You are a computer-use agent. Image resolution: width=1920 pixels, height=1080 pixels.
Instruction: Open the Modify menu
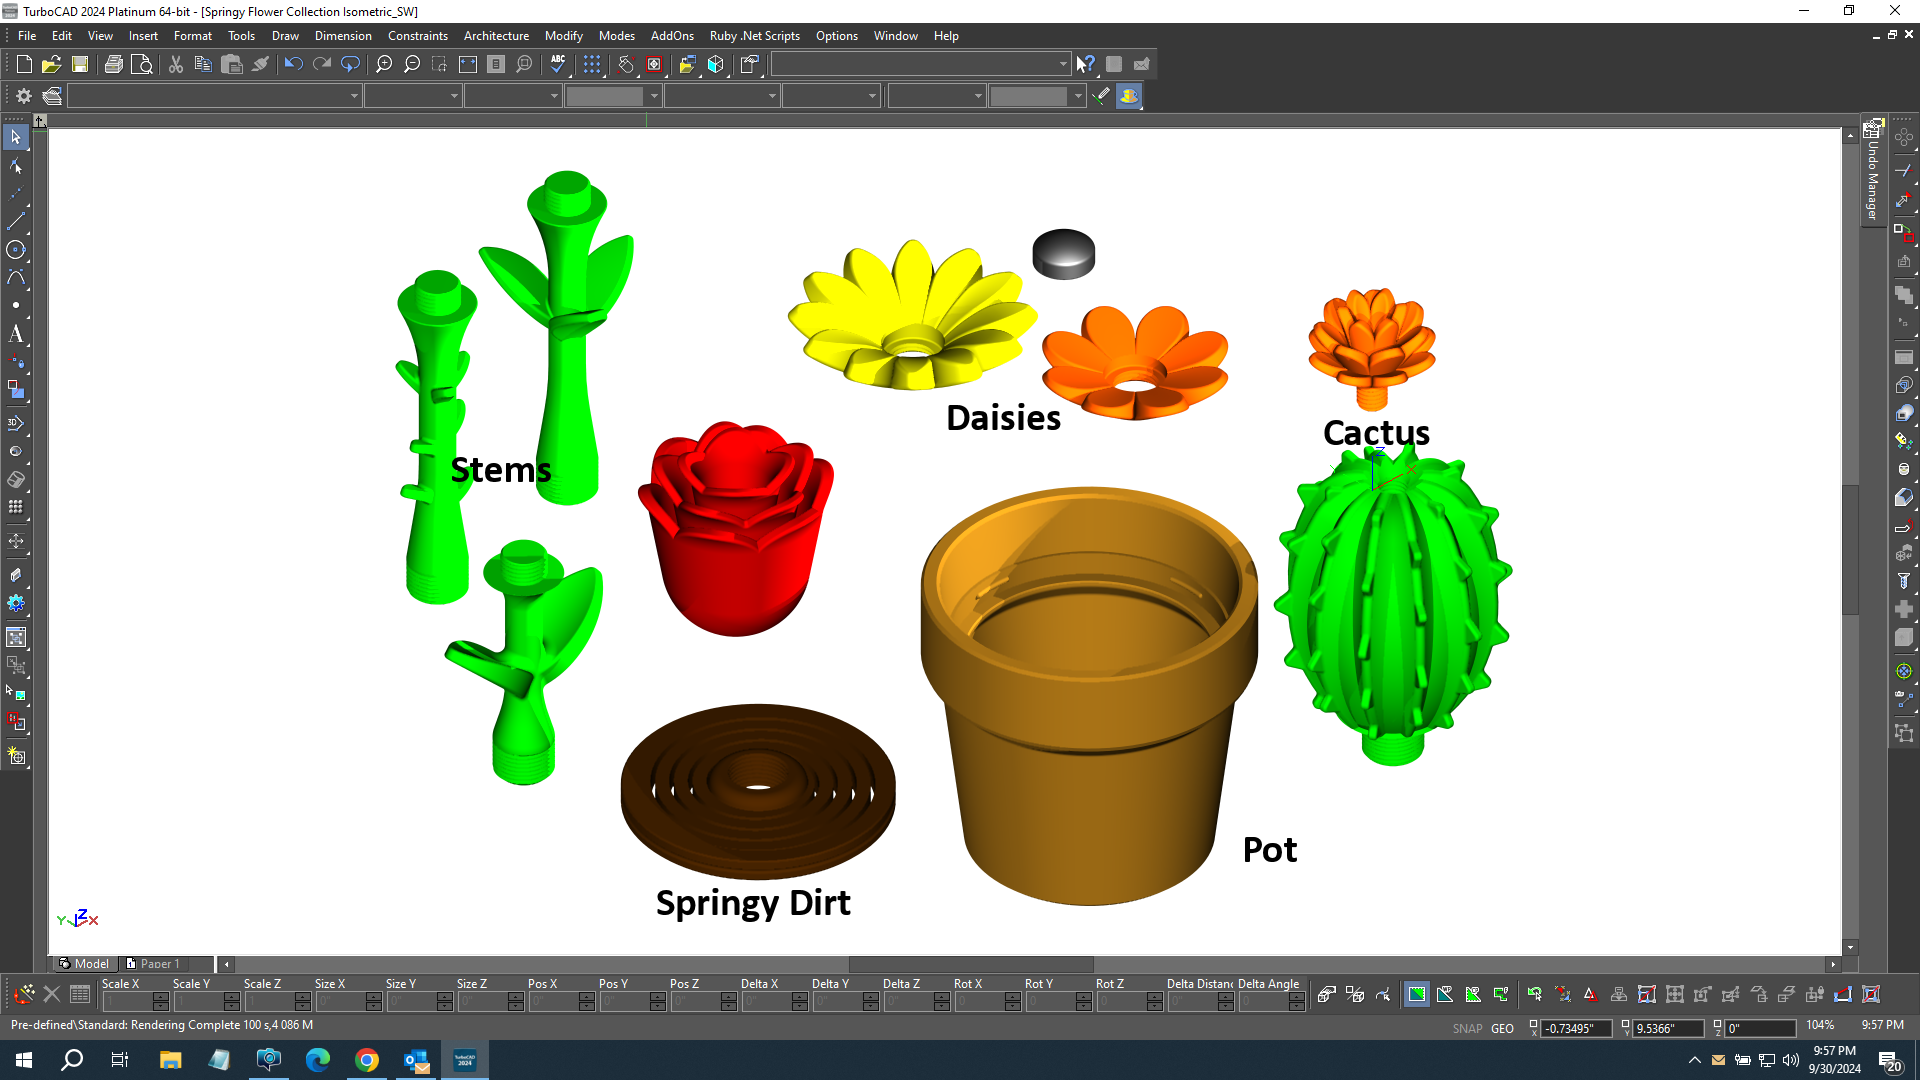coord(563,36)
